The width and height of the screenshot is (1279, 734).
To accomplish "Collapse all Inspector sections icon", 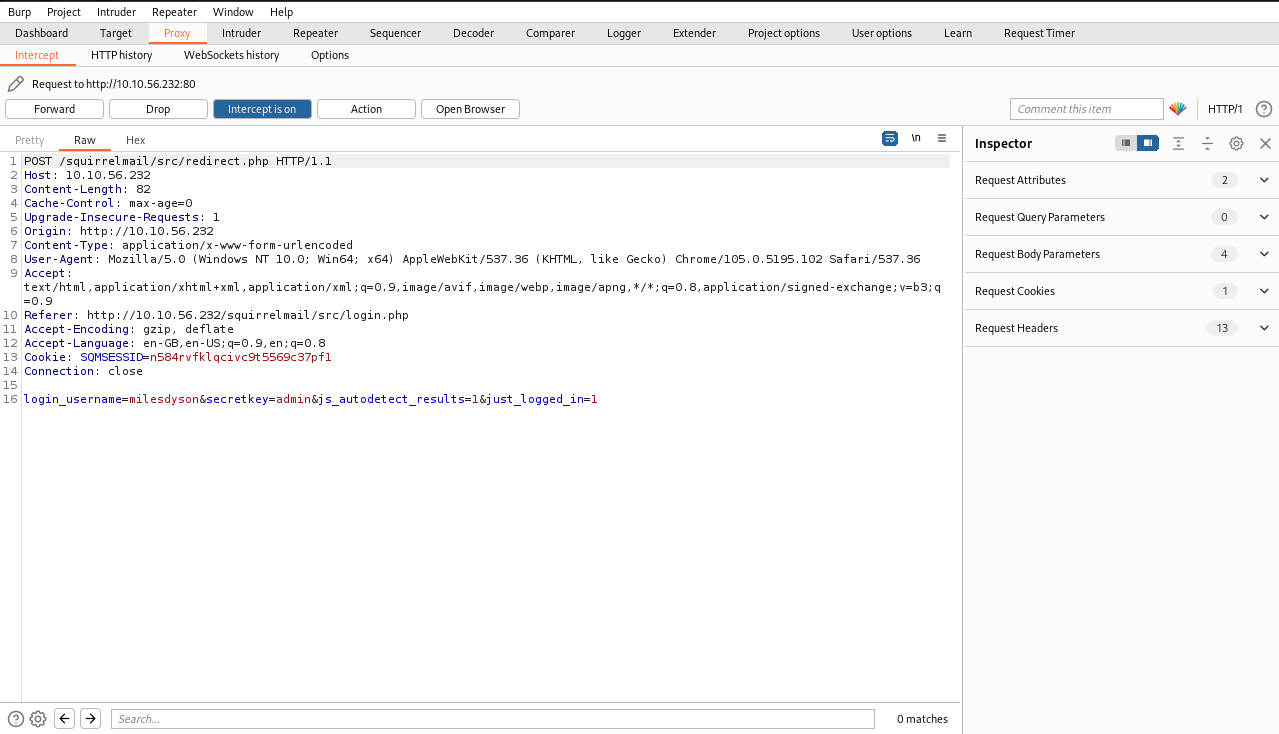I will (1207, 143).
